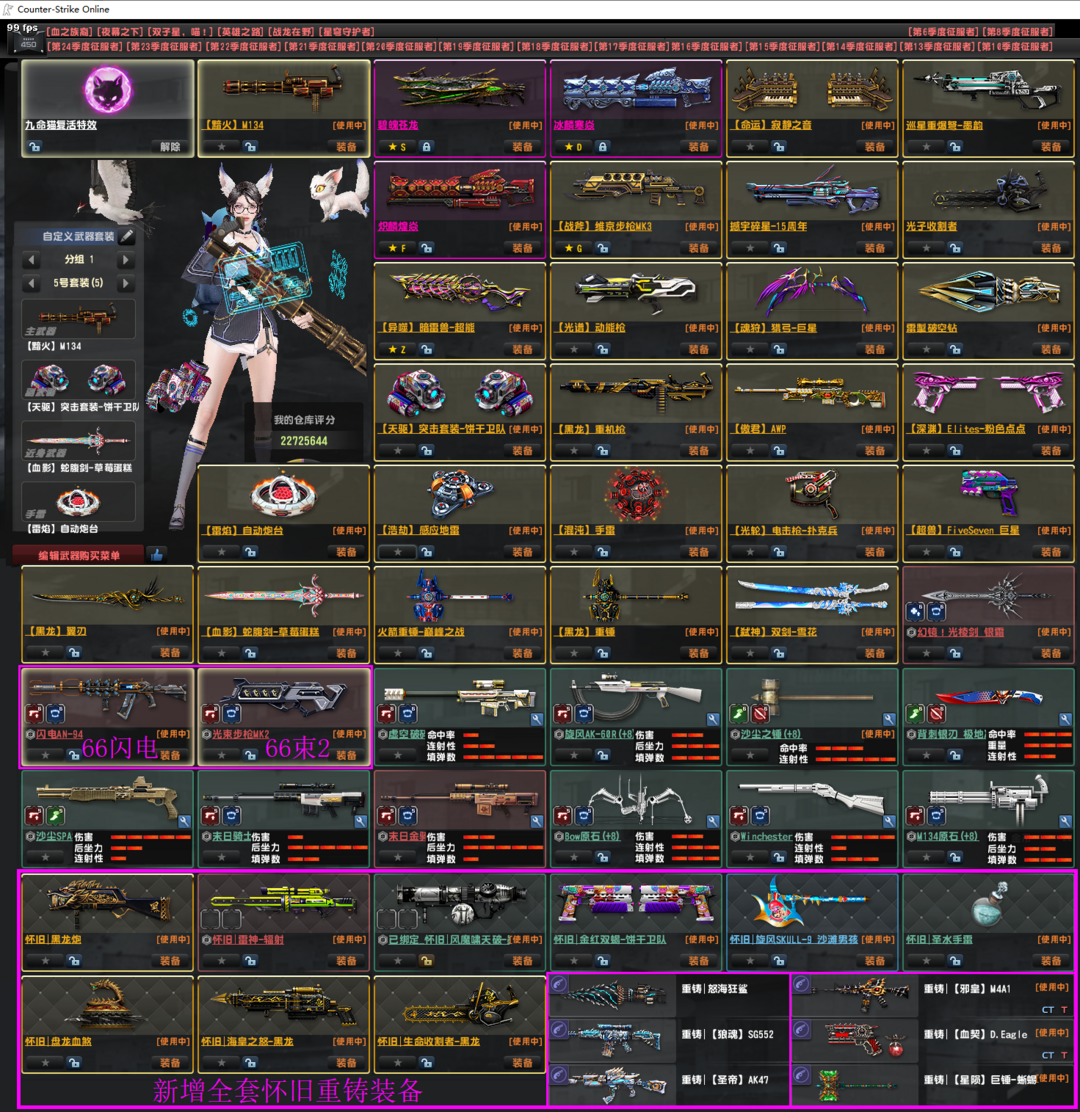The image size is (1080, 1112).
Task: Click the [第10季度征服者] title
Action: coord(1015,47)
